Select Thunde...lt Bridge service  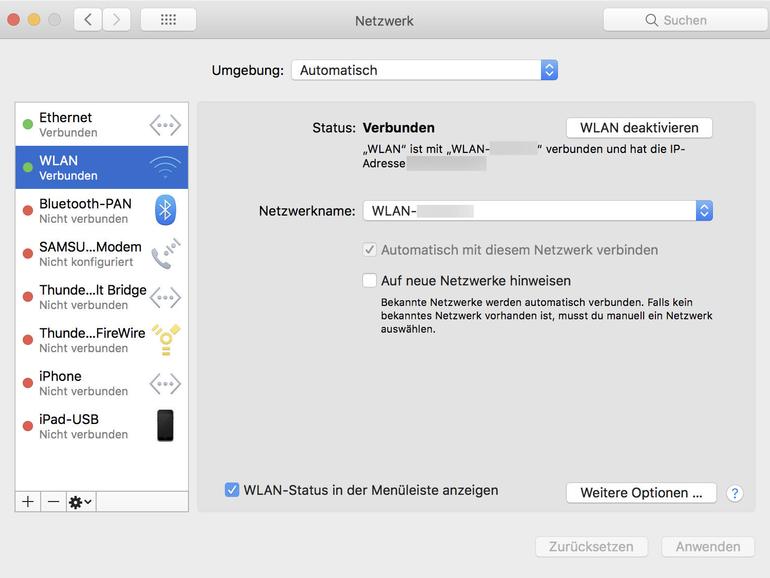click(102, 297)
